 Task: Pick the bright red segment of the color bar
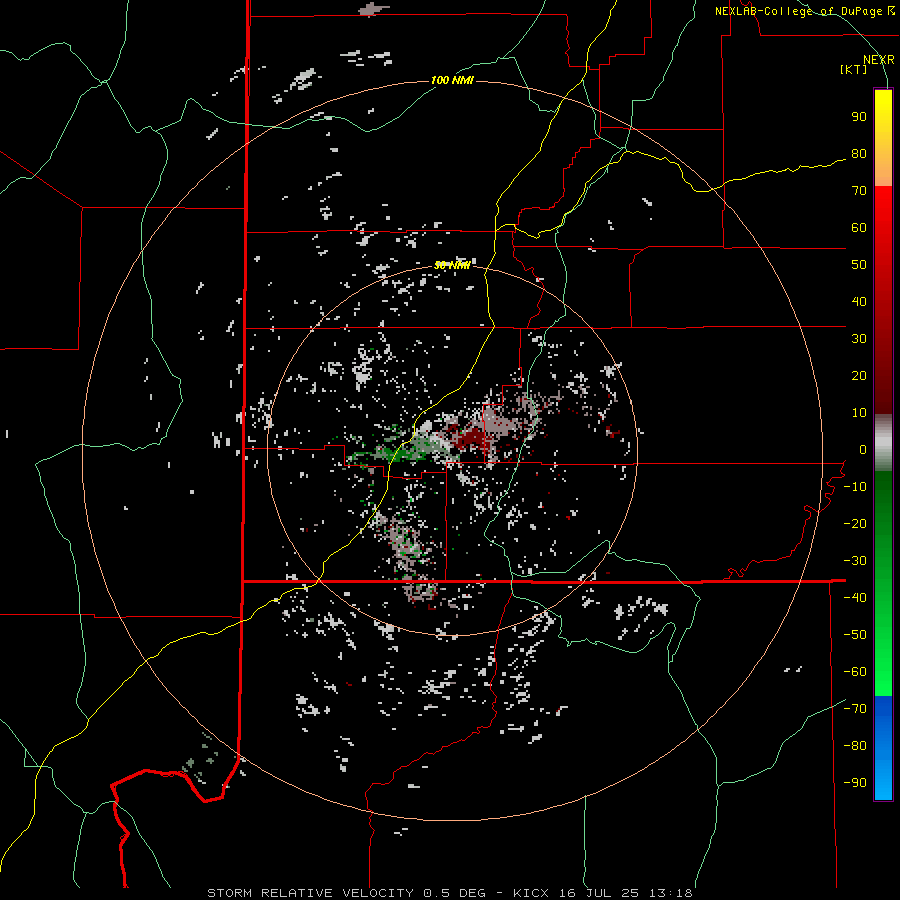(883, 300)
